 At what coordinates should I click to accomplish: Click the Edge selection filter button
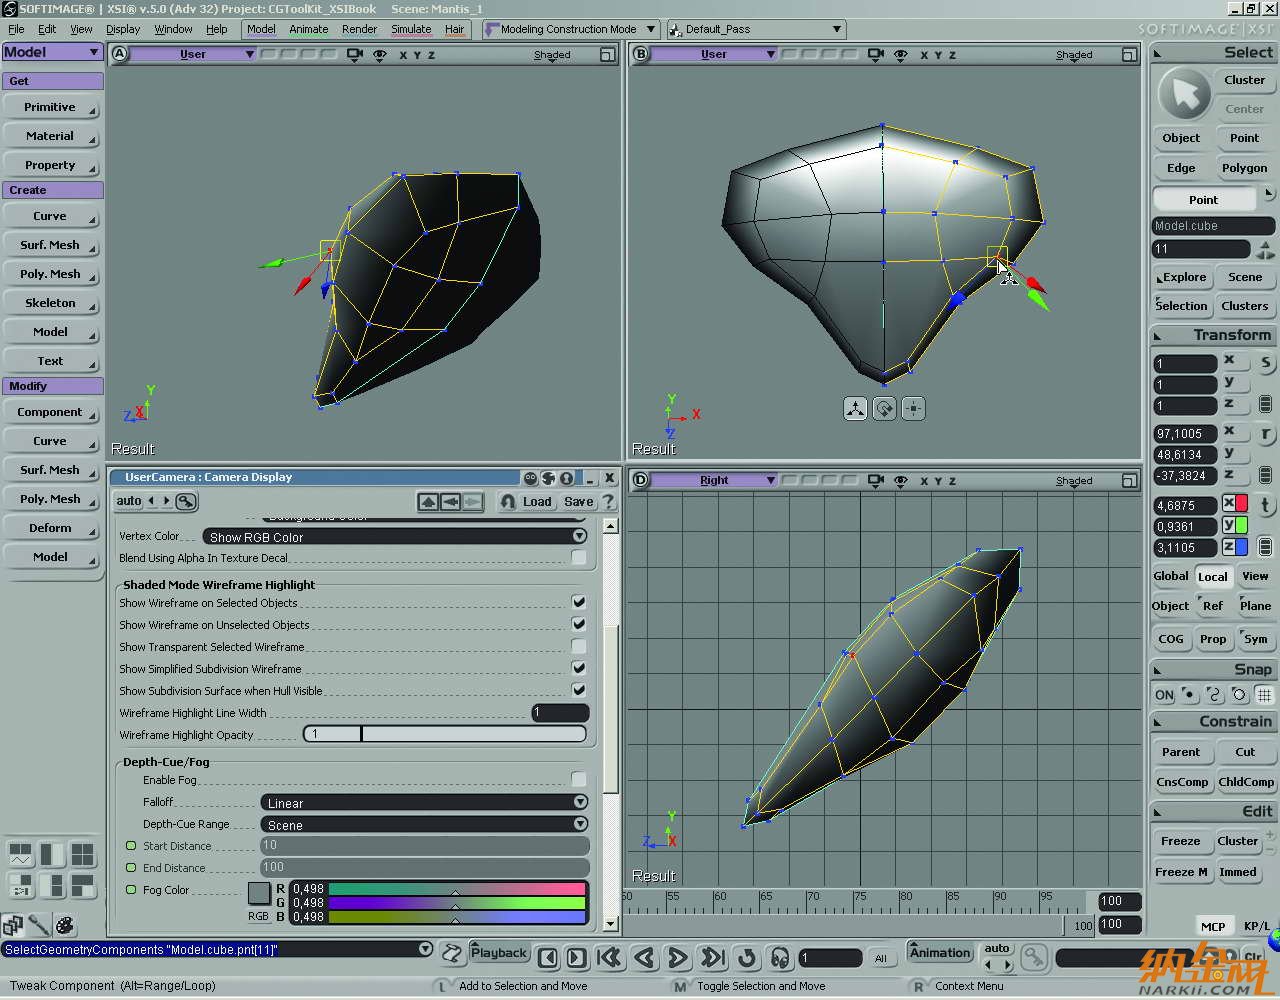tap(1181, 167)
